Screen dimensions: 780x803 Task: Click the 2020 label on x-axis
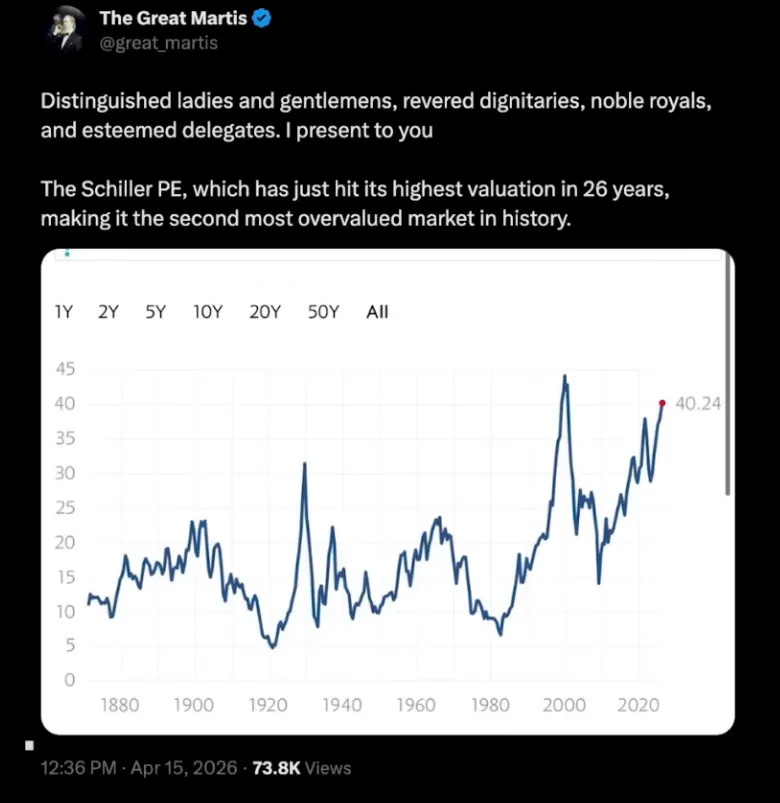point(638,705)
